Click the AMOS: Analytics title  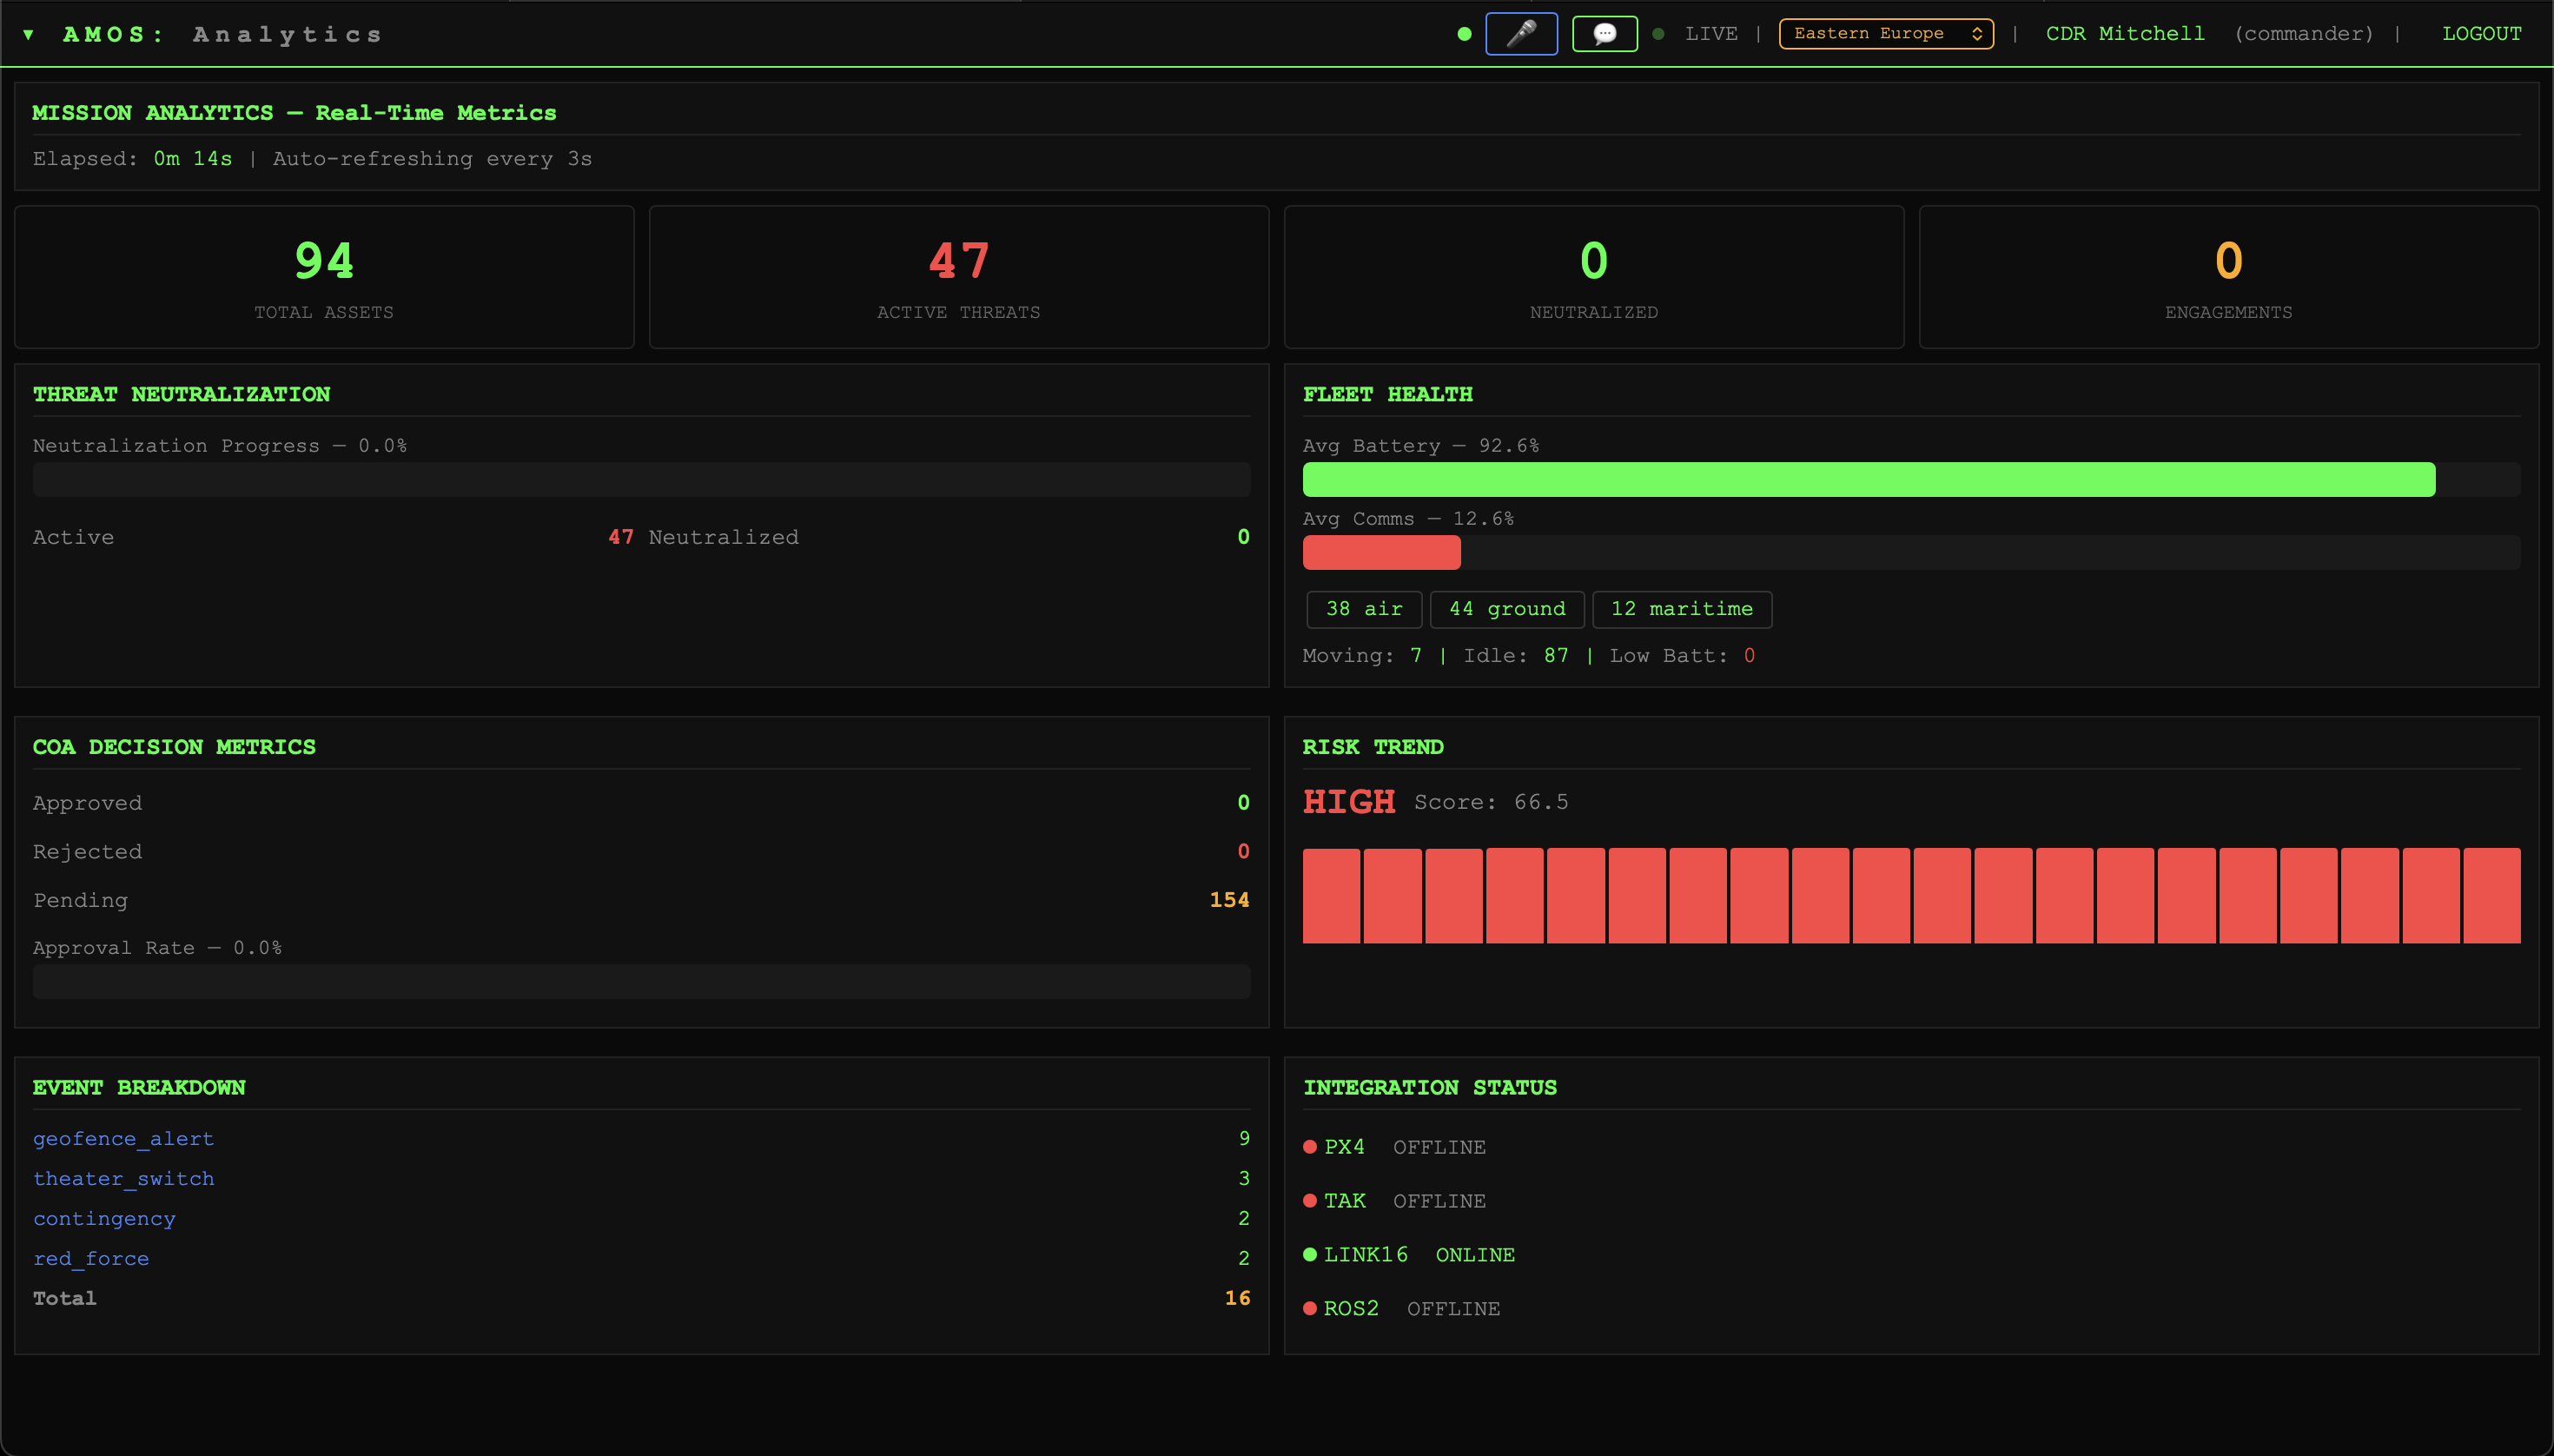coord(222,35)
